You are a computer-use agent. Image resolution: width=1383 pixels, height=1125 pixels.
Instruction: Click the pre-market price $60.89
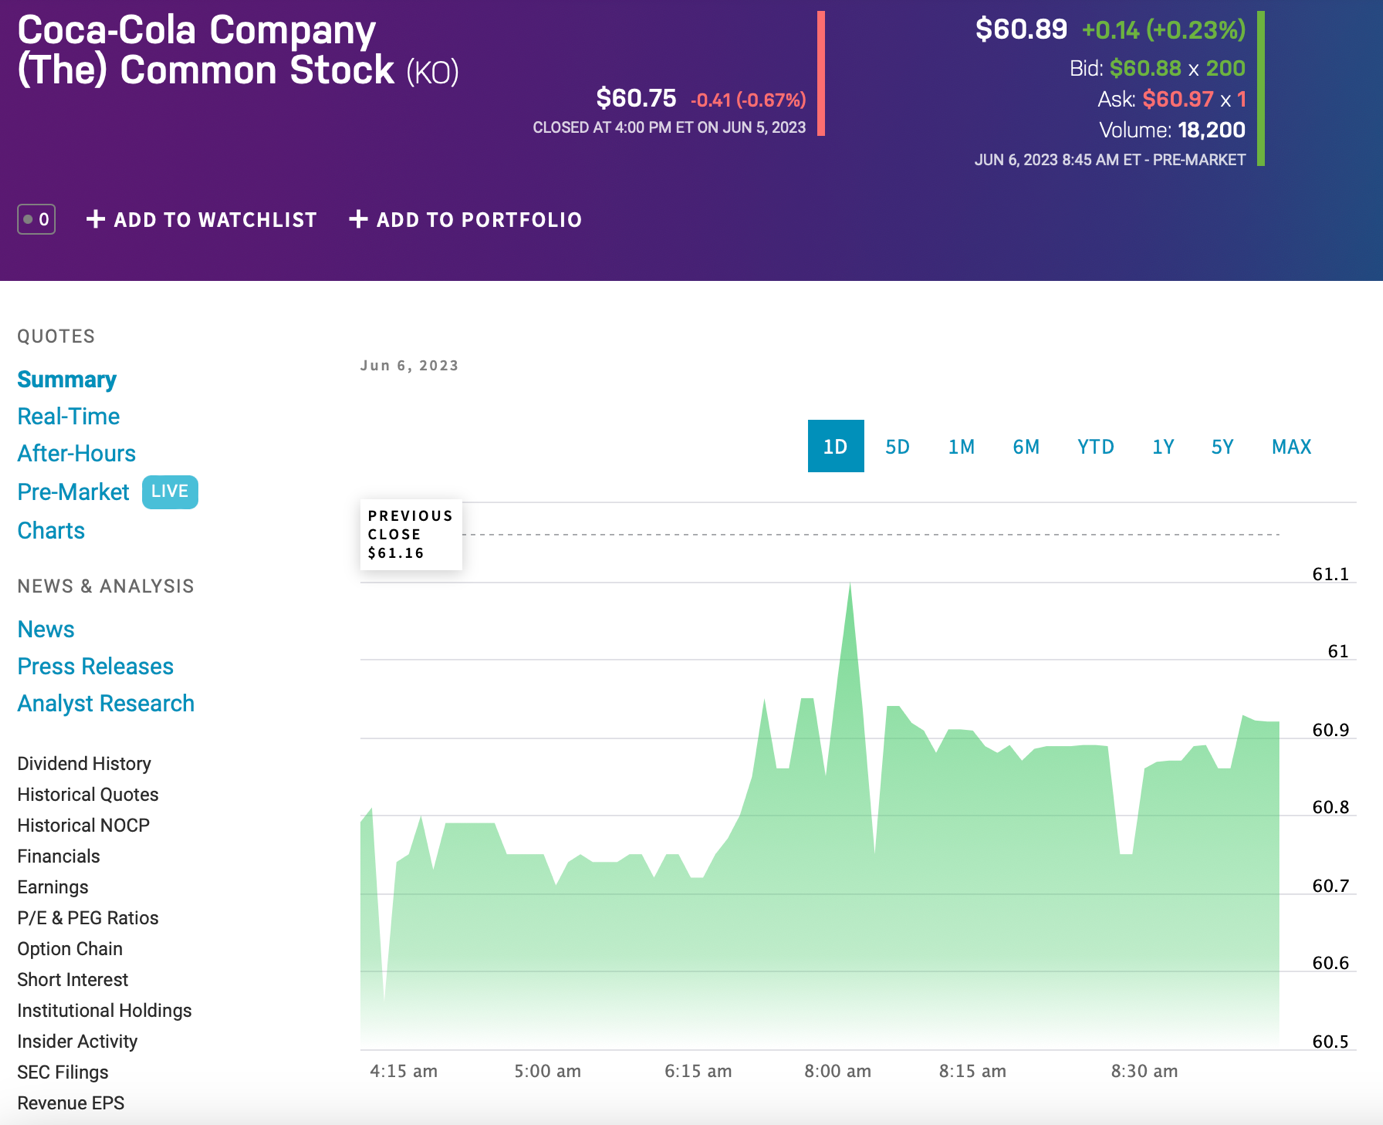coord(1021,29)
